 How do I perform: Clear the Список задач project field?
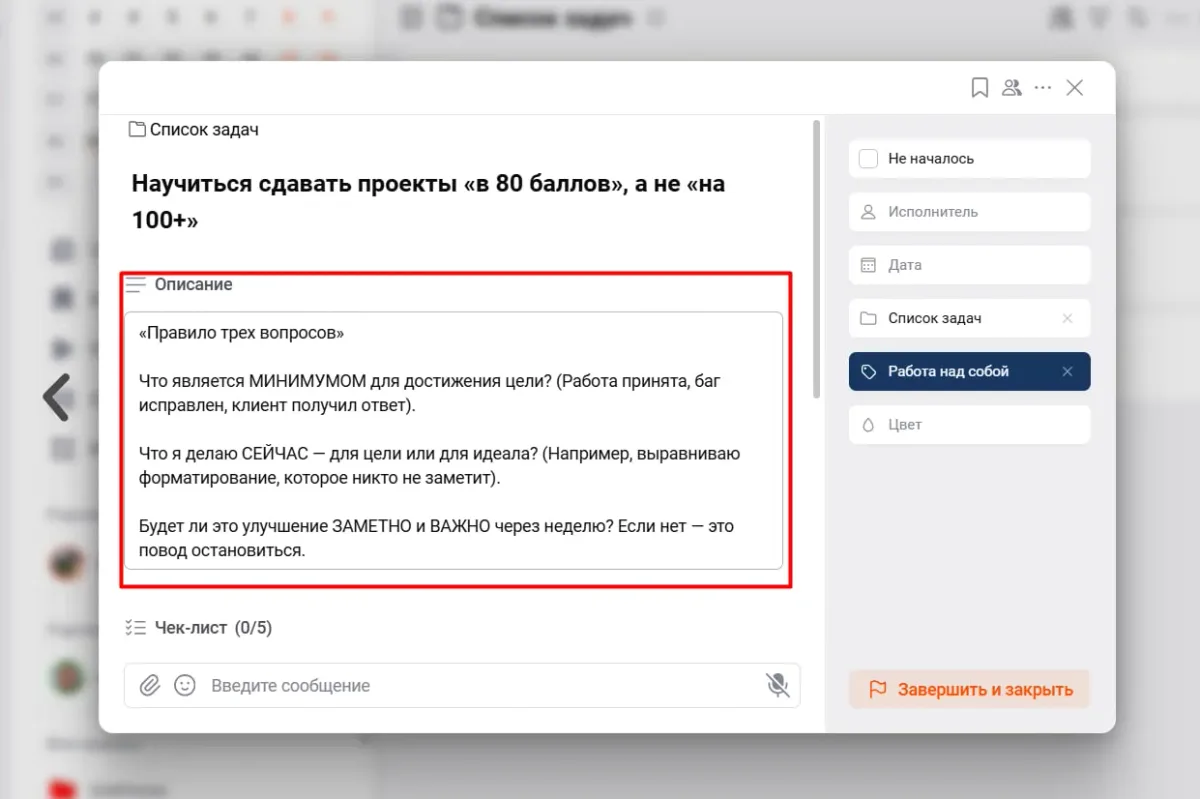1067,318
